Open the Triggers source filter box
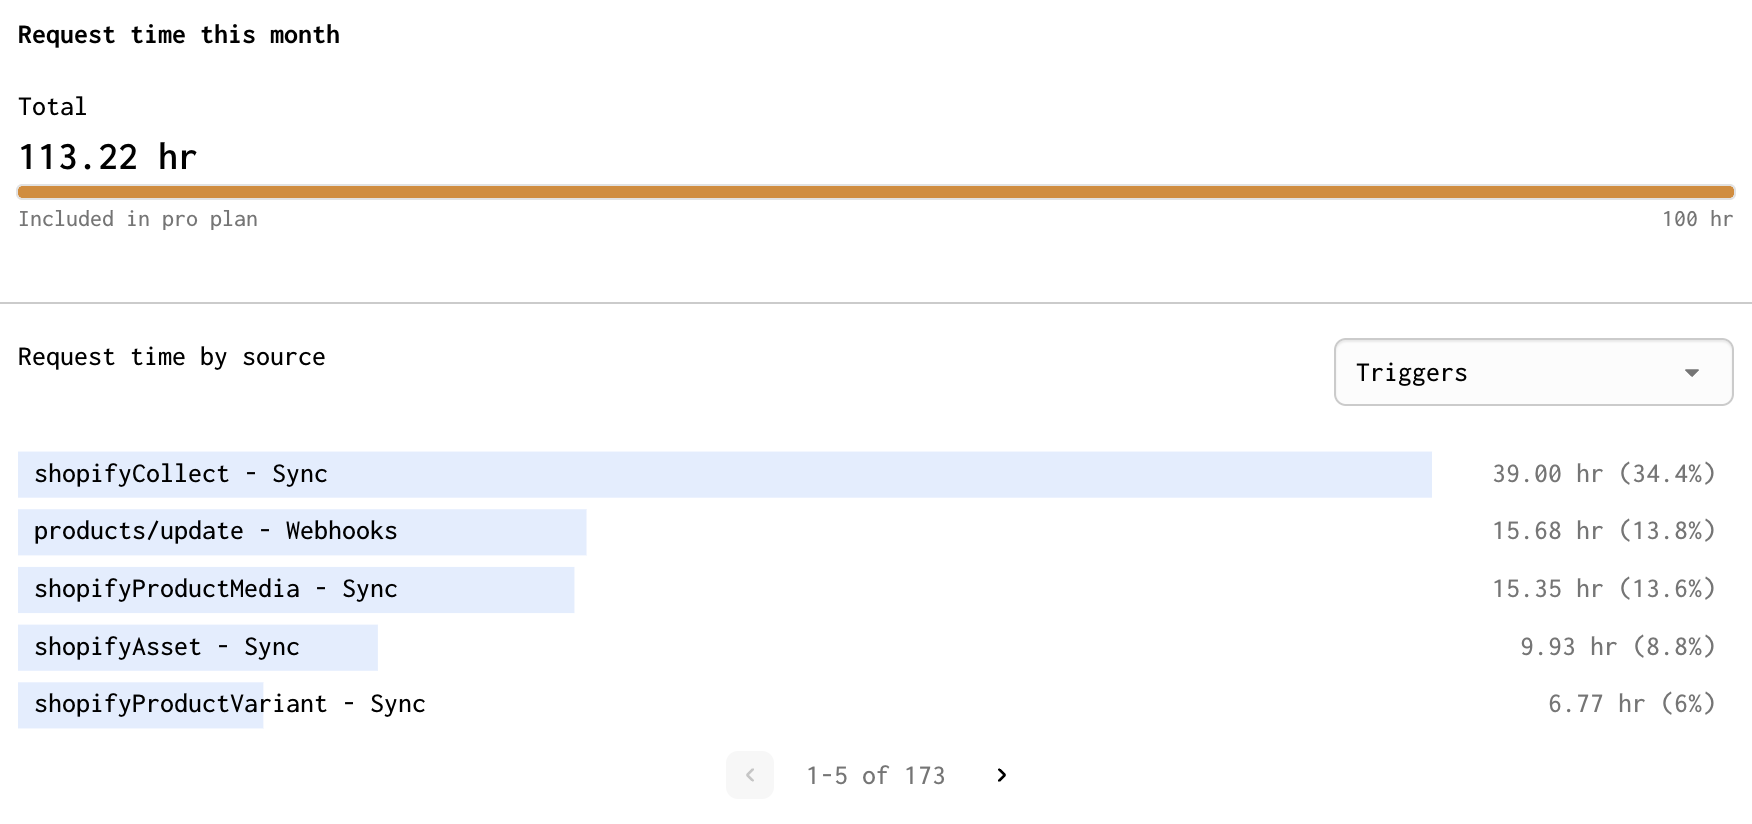 coord(1534,372)
